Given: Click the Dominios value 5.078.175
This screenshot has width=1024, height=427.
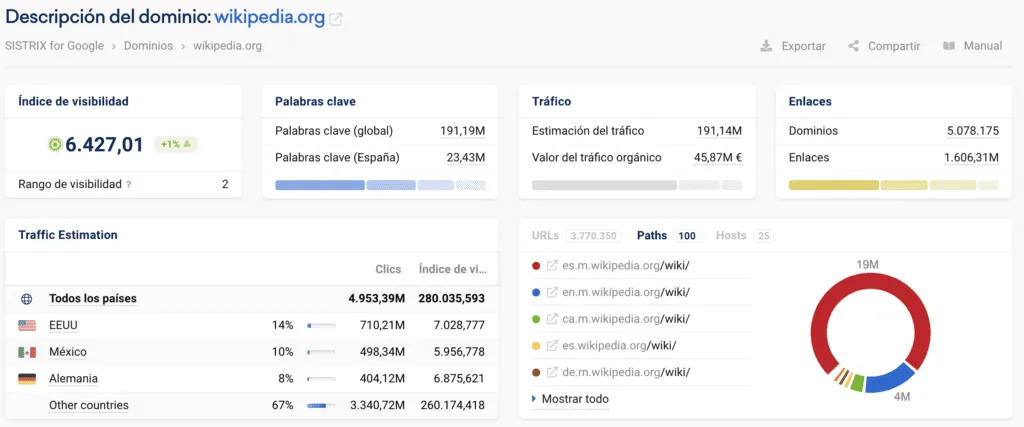Looking at the screenshot, I should [x=973, y=131].
